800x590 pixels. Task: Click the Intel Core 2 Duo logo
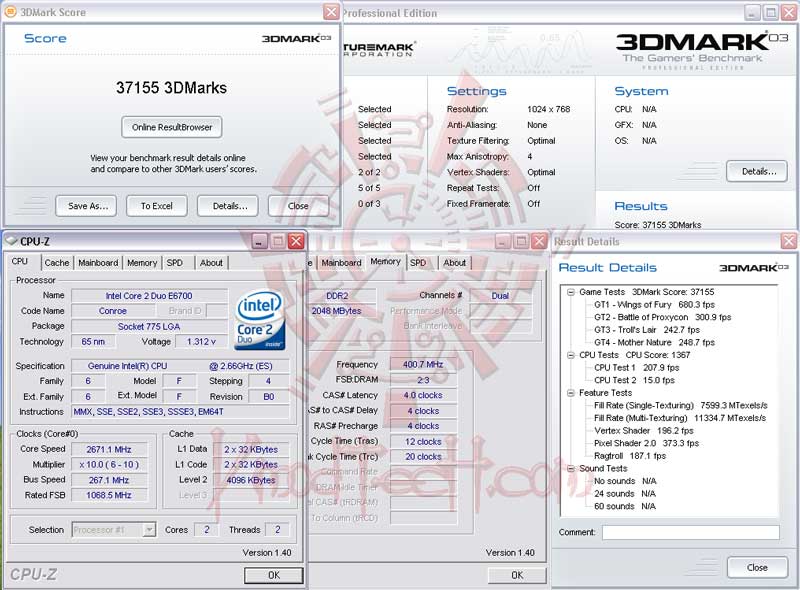[x=260, y=321]
